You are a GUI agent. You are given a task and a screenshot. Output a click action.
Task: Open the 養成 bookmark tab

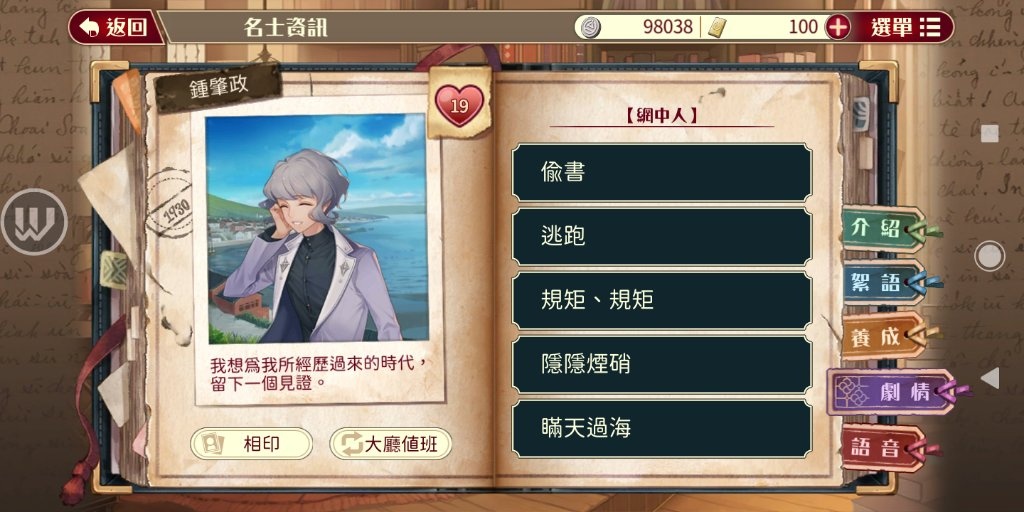[885, 337]
